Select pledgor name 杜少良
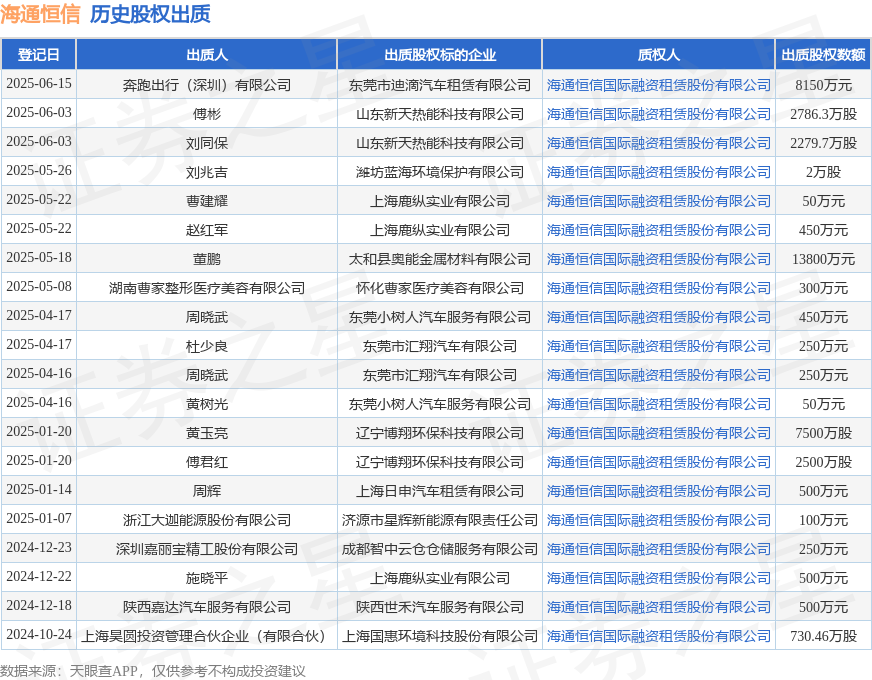Viewport: 872px width, 680px height. click(x=206, y=346)
